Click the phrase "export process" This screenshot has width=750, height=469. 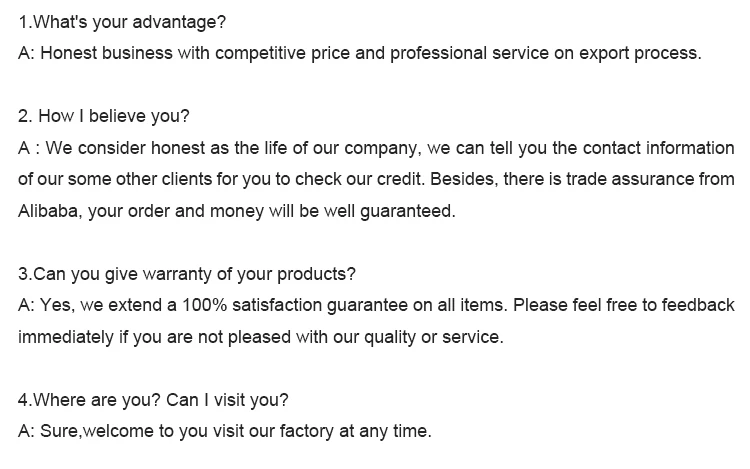[640, 53]
